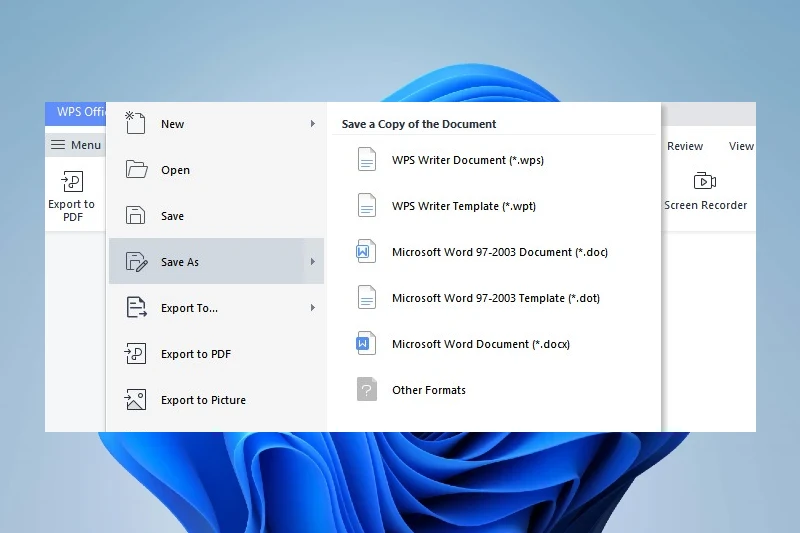The image size is (800, 533).
Task: Click the New document icon
Action: (135, 123)
